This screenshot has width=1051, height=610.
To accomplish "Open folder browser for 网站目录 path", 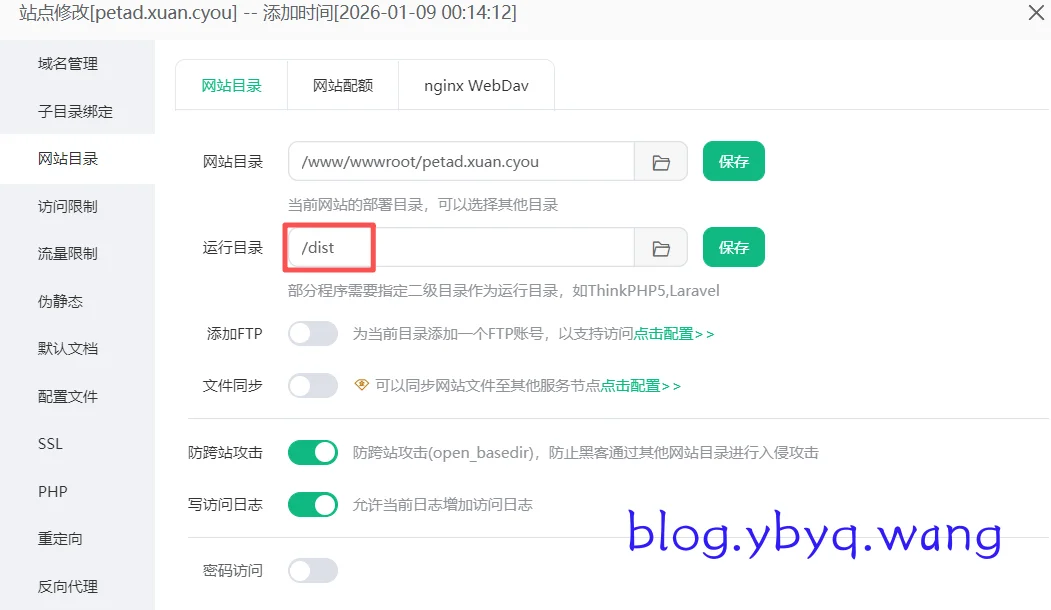I will coord(661,162).
